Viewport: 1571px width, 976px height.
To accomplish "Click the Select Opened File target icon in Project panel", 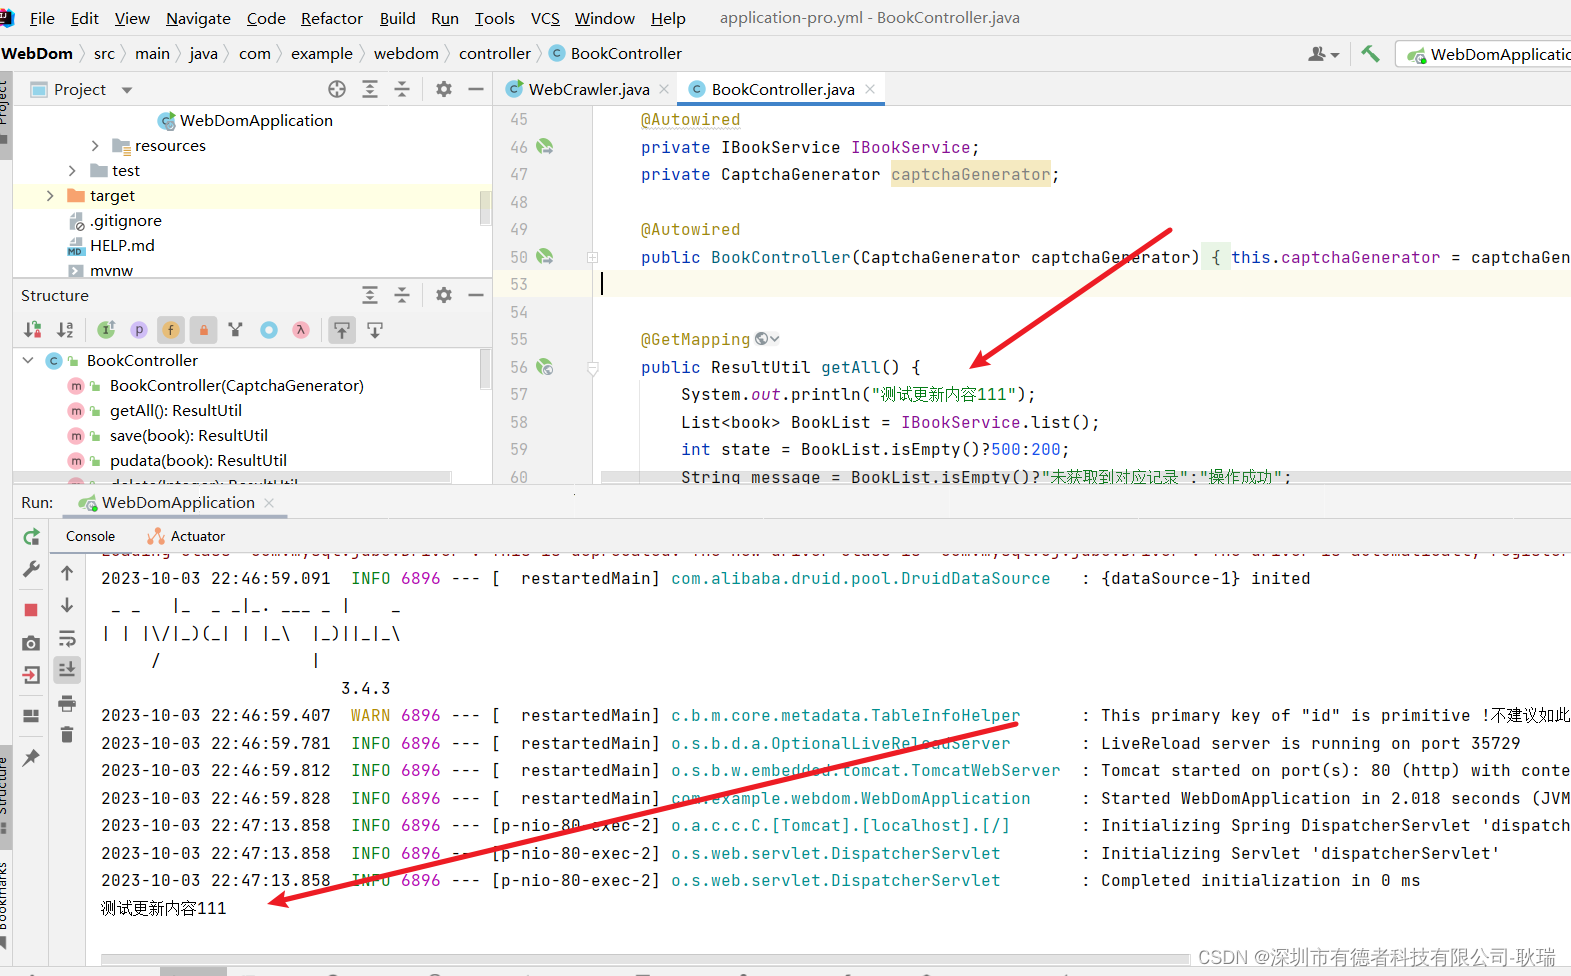I will [337, 89].
